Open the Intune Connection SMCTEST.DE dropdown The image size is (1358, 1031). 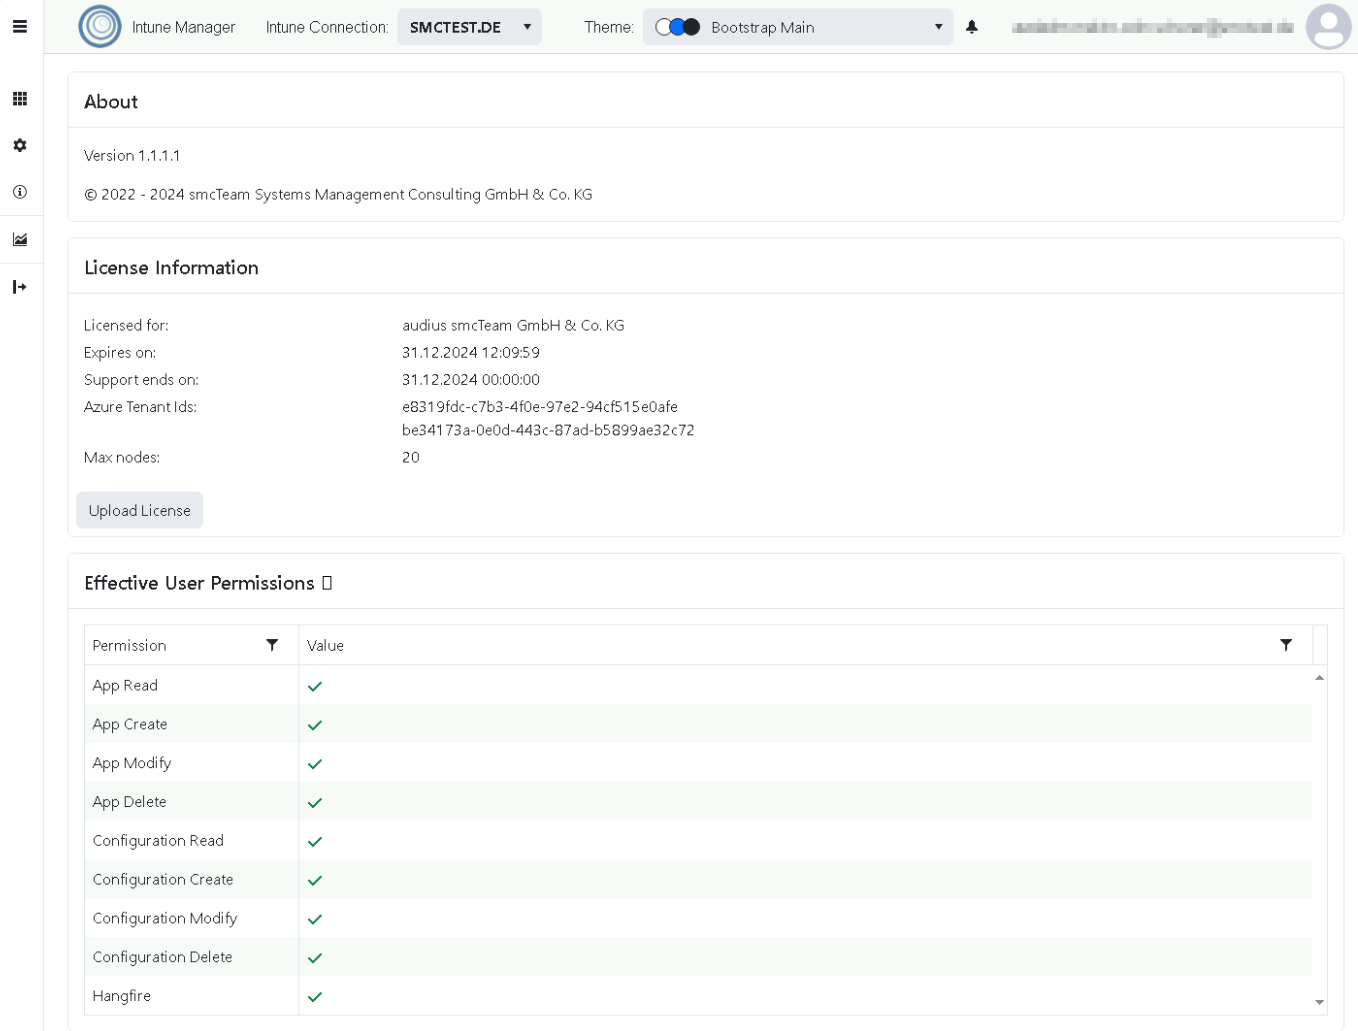pos(469,27)
